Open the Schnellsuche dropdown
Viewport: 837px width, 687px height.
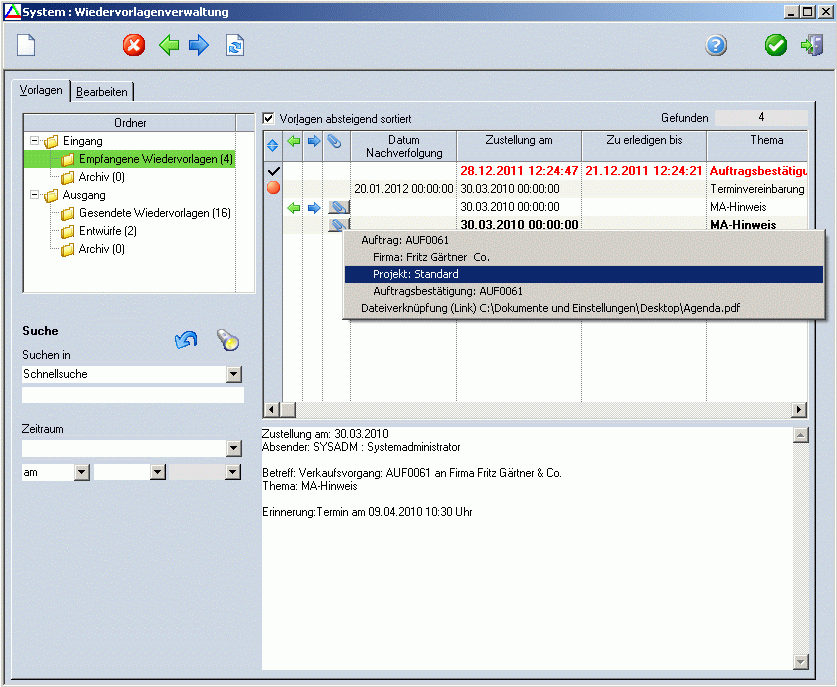[x=234, y=374]
